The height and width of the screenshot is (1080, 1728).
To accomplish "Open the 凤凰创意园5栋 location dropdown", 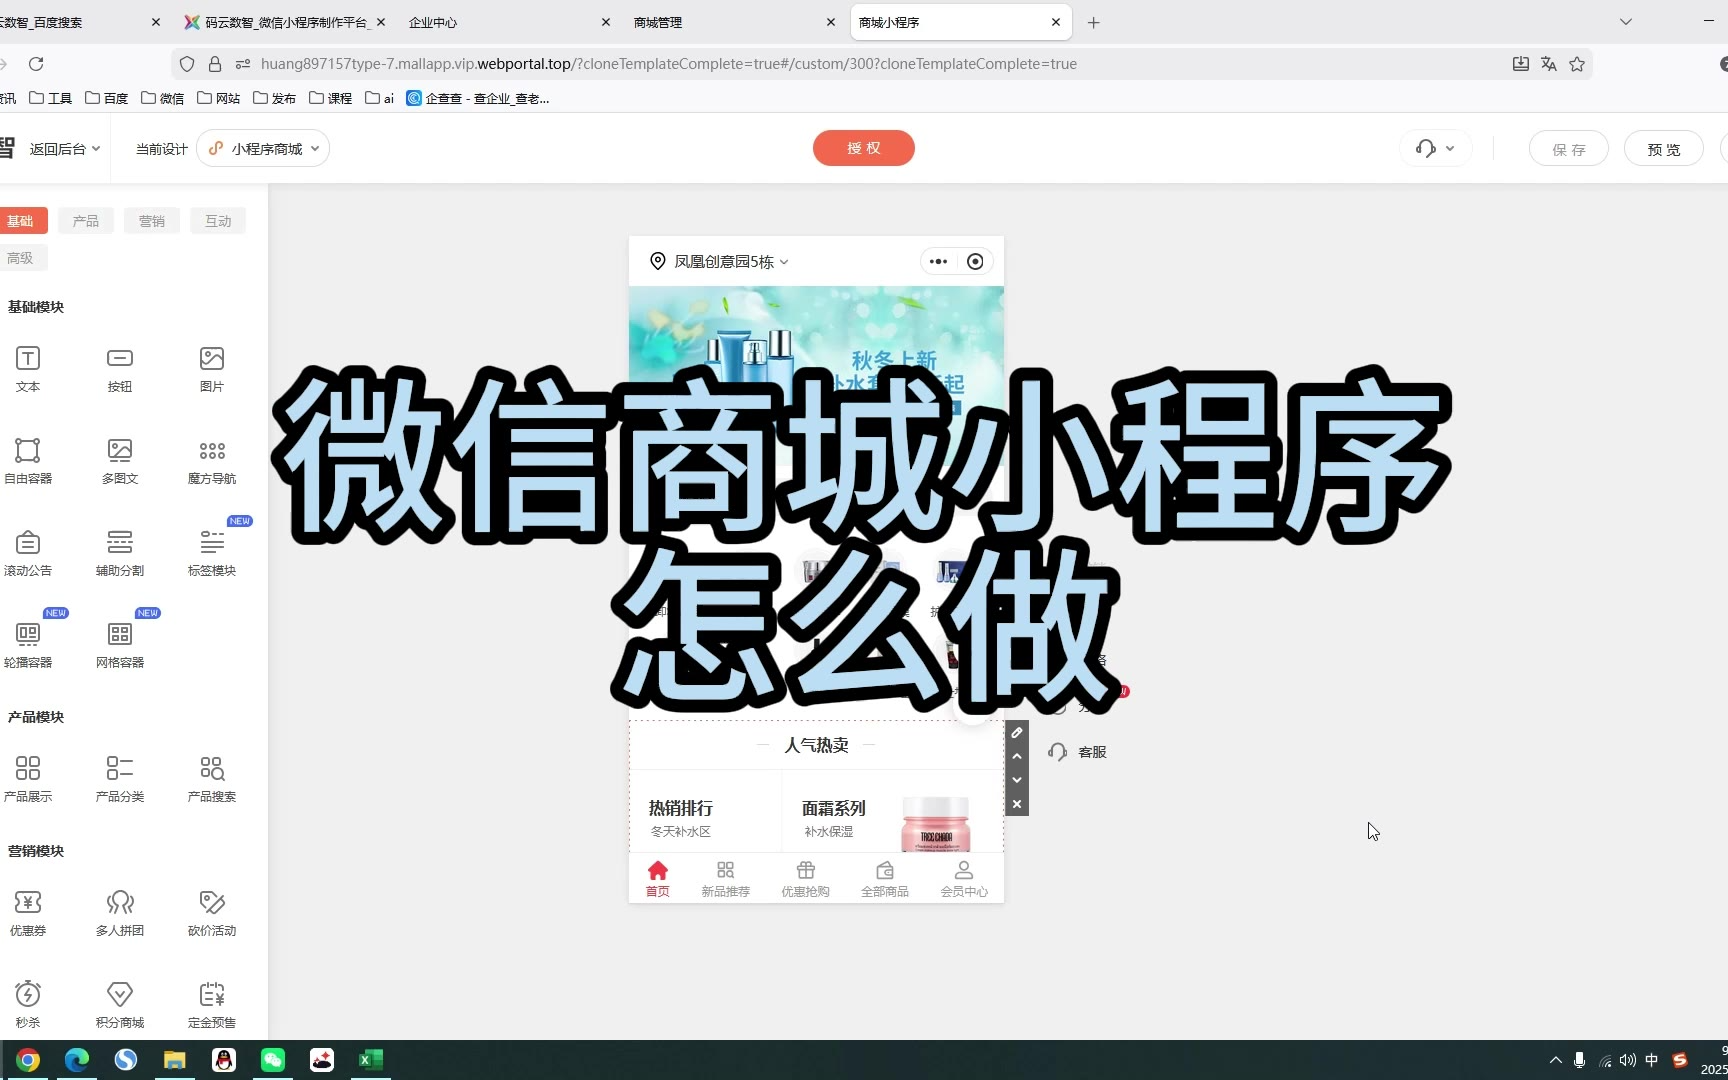I will tap(720, 262).
